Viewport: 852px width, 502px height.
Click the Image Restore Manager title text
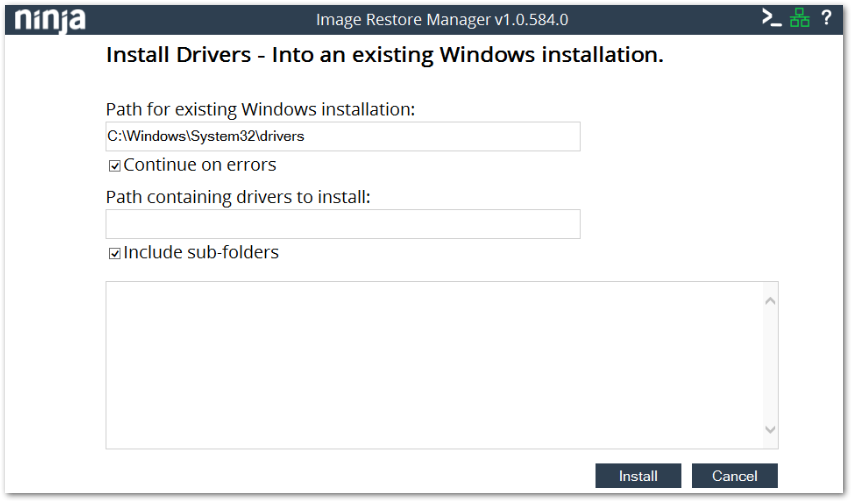tap(442, 19)
